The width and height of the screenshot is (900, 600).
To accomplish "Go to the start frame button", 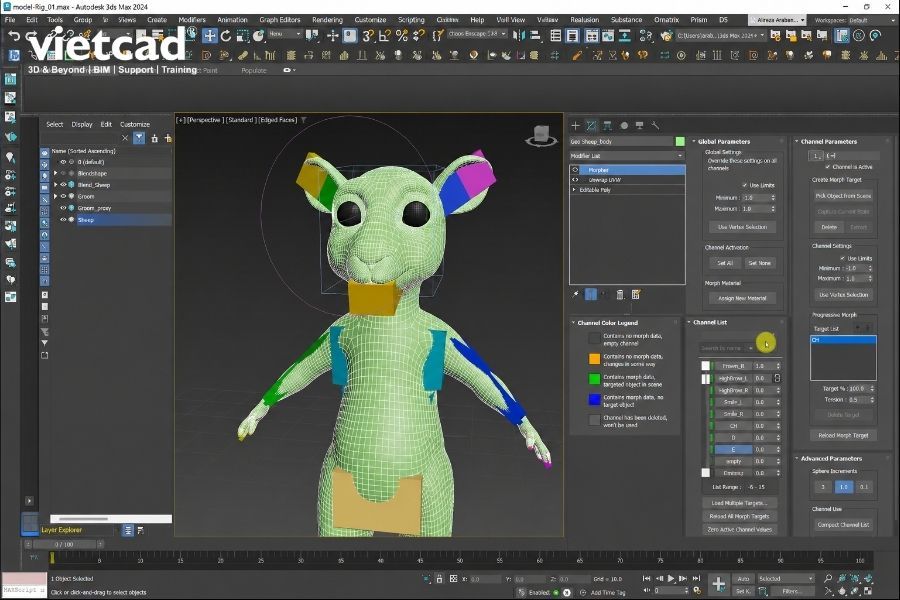I will (646, 579).
